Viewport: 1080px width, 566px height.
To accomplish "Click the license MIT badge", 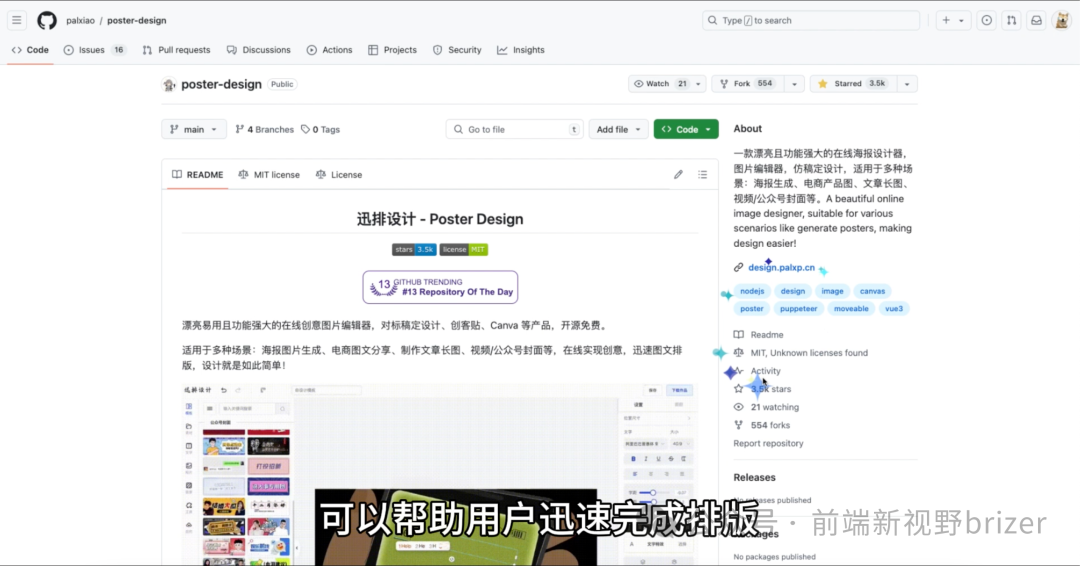I will tap(464, 249).
